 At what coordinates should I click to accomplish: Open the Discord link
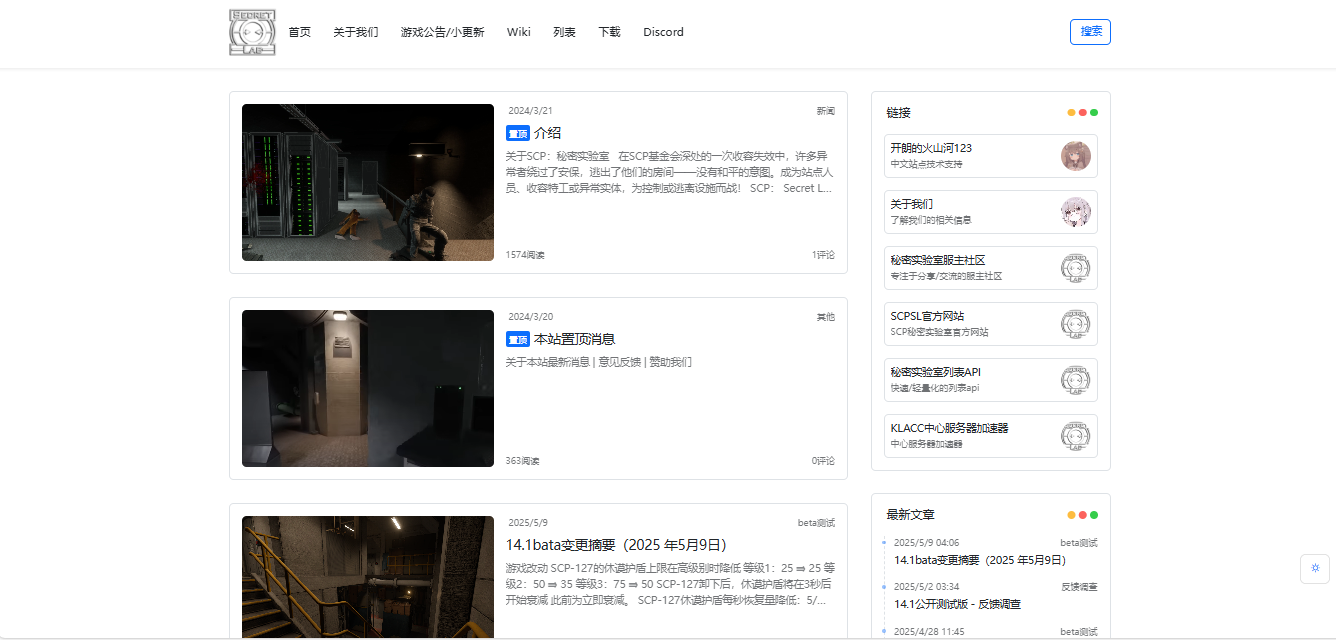(663, 31)
